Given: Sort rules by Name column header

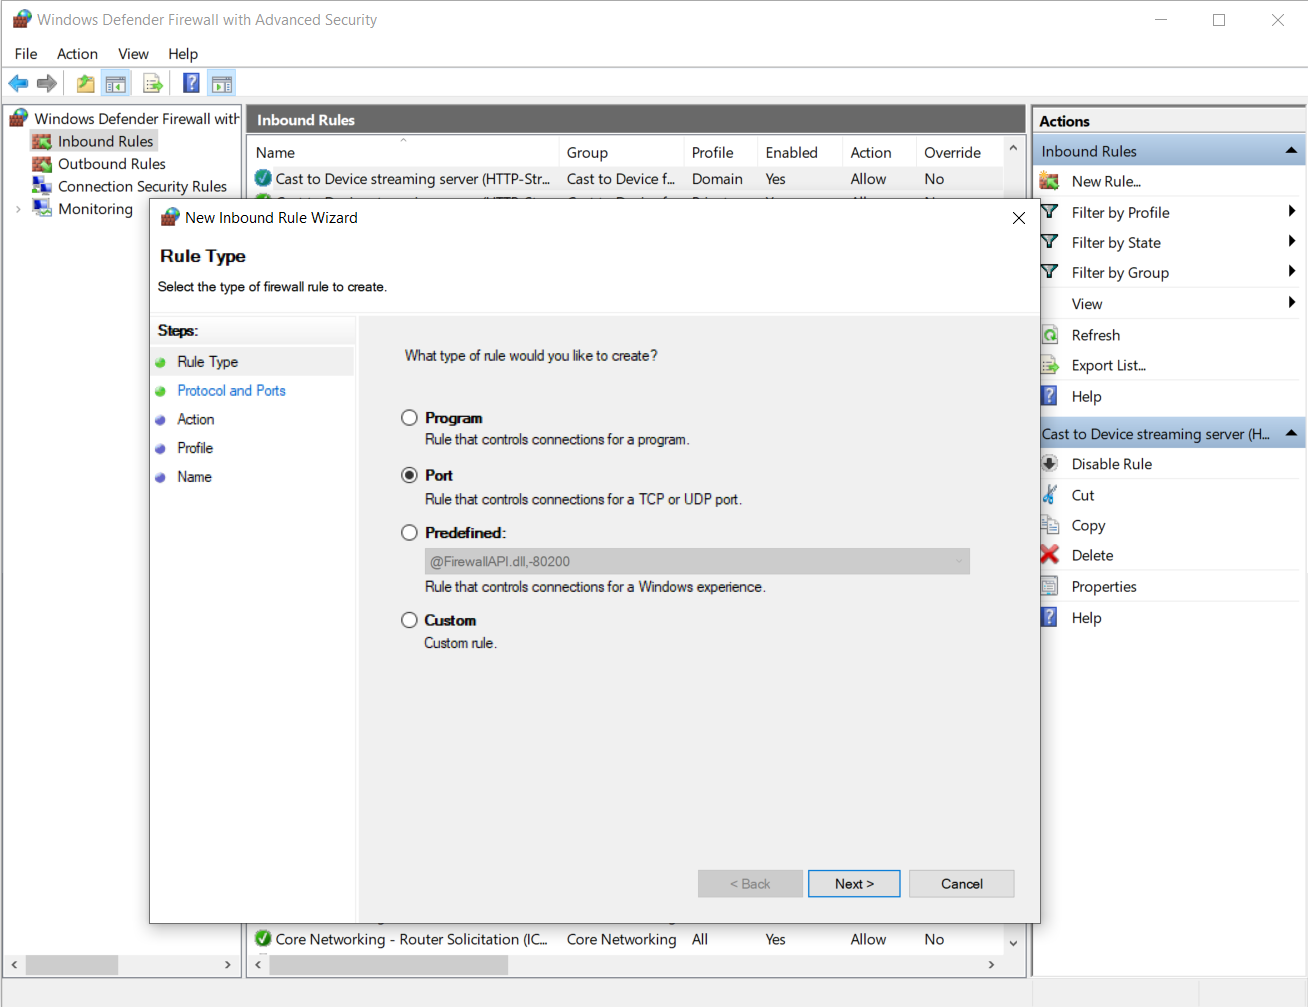Looking at the screenshot, I should tap(403, 152).
